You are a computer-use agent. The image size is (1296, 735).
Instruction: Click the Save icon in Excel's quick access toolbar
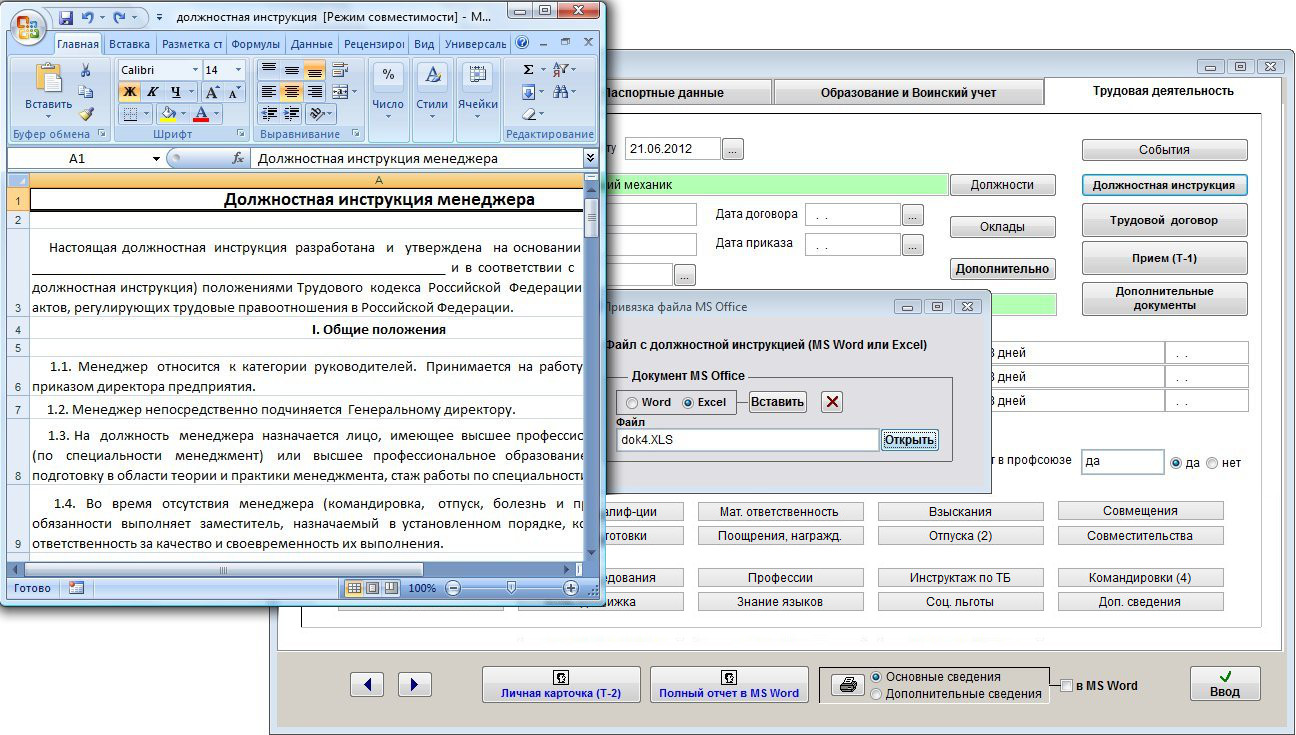point(66,18)
